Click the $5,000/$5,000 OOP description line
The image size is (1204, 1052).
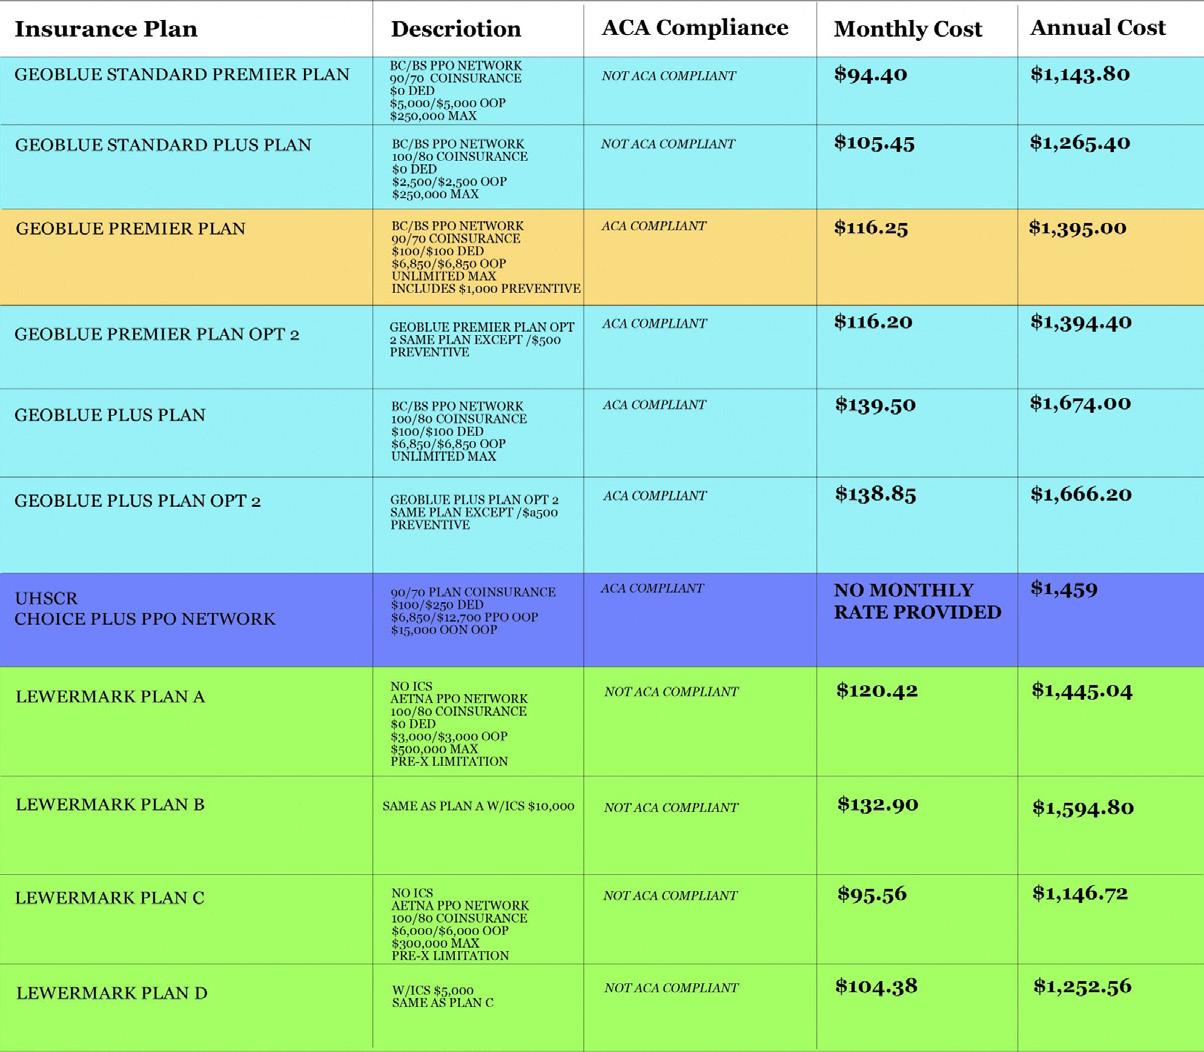point(448,103)
